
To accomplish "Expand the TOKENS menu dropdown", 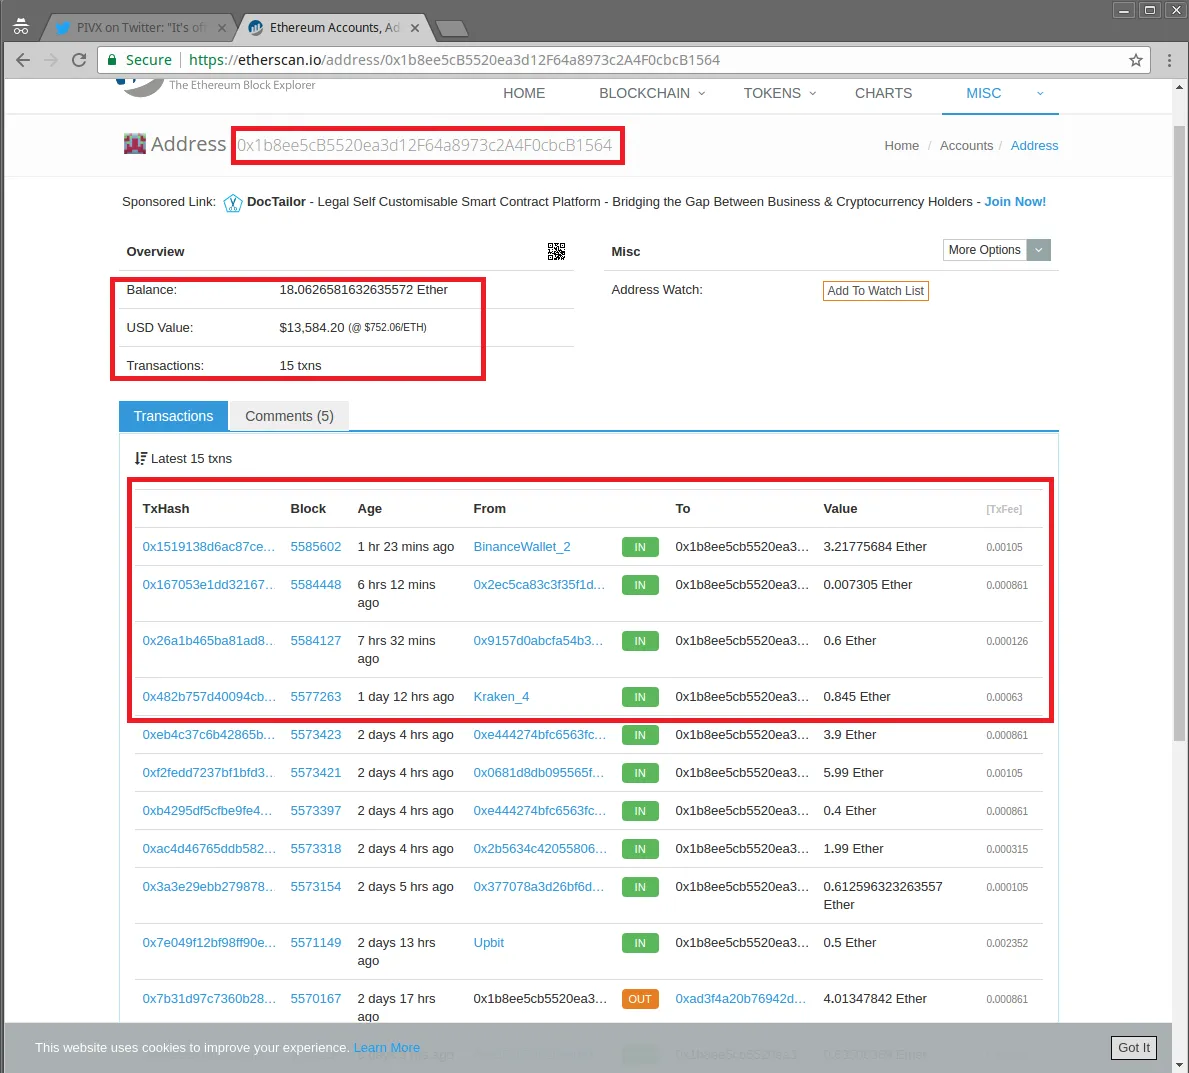I will pyautogui.click(x=780, y=93).
